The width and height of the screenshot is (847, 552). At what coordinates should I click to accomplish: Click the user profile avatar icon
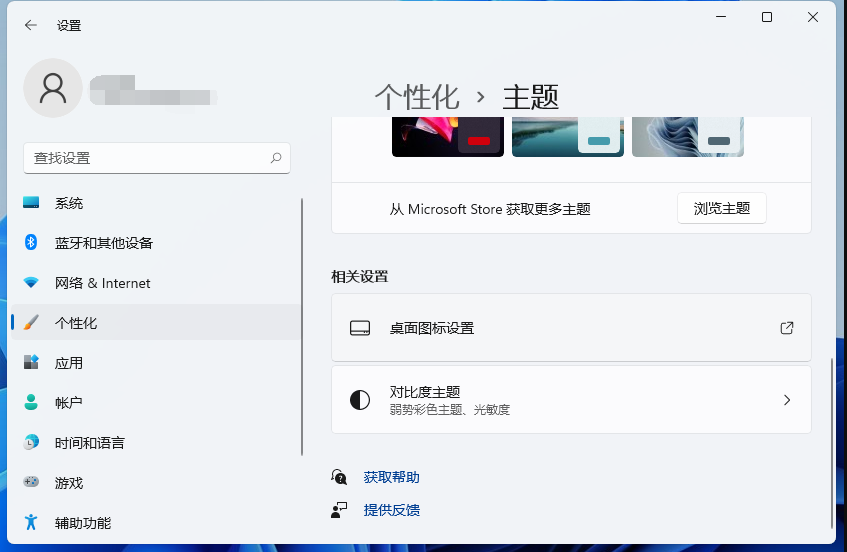pyautogui.click(x=53, y=88)
